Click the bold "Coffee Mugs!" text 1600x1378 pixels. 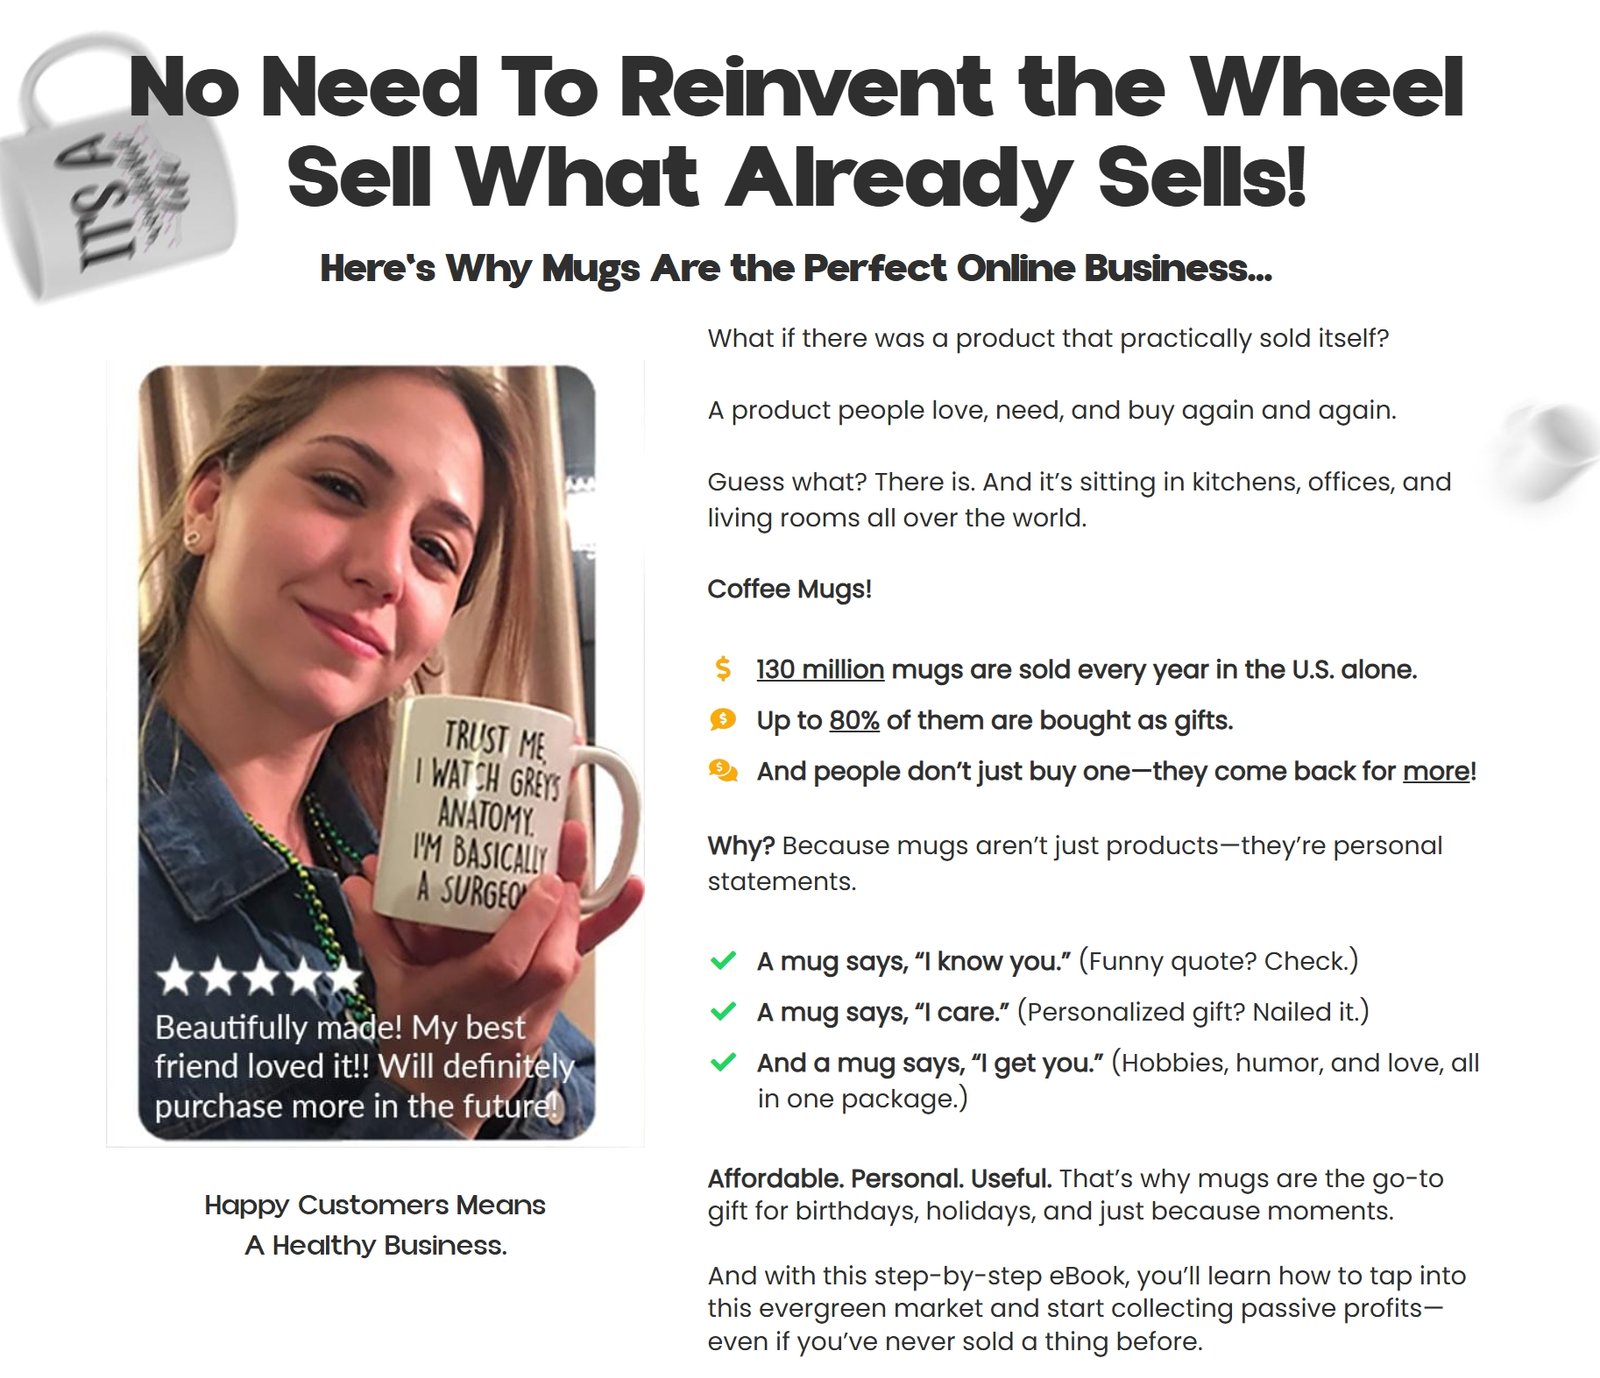click(789, 589)
